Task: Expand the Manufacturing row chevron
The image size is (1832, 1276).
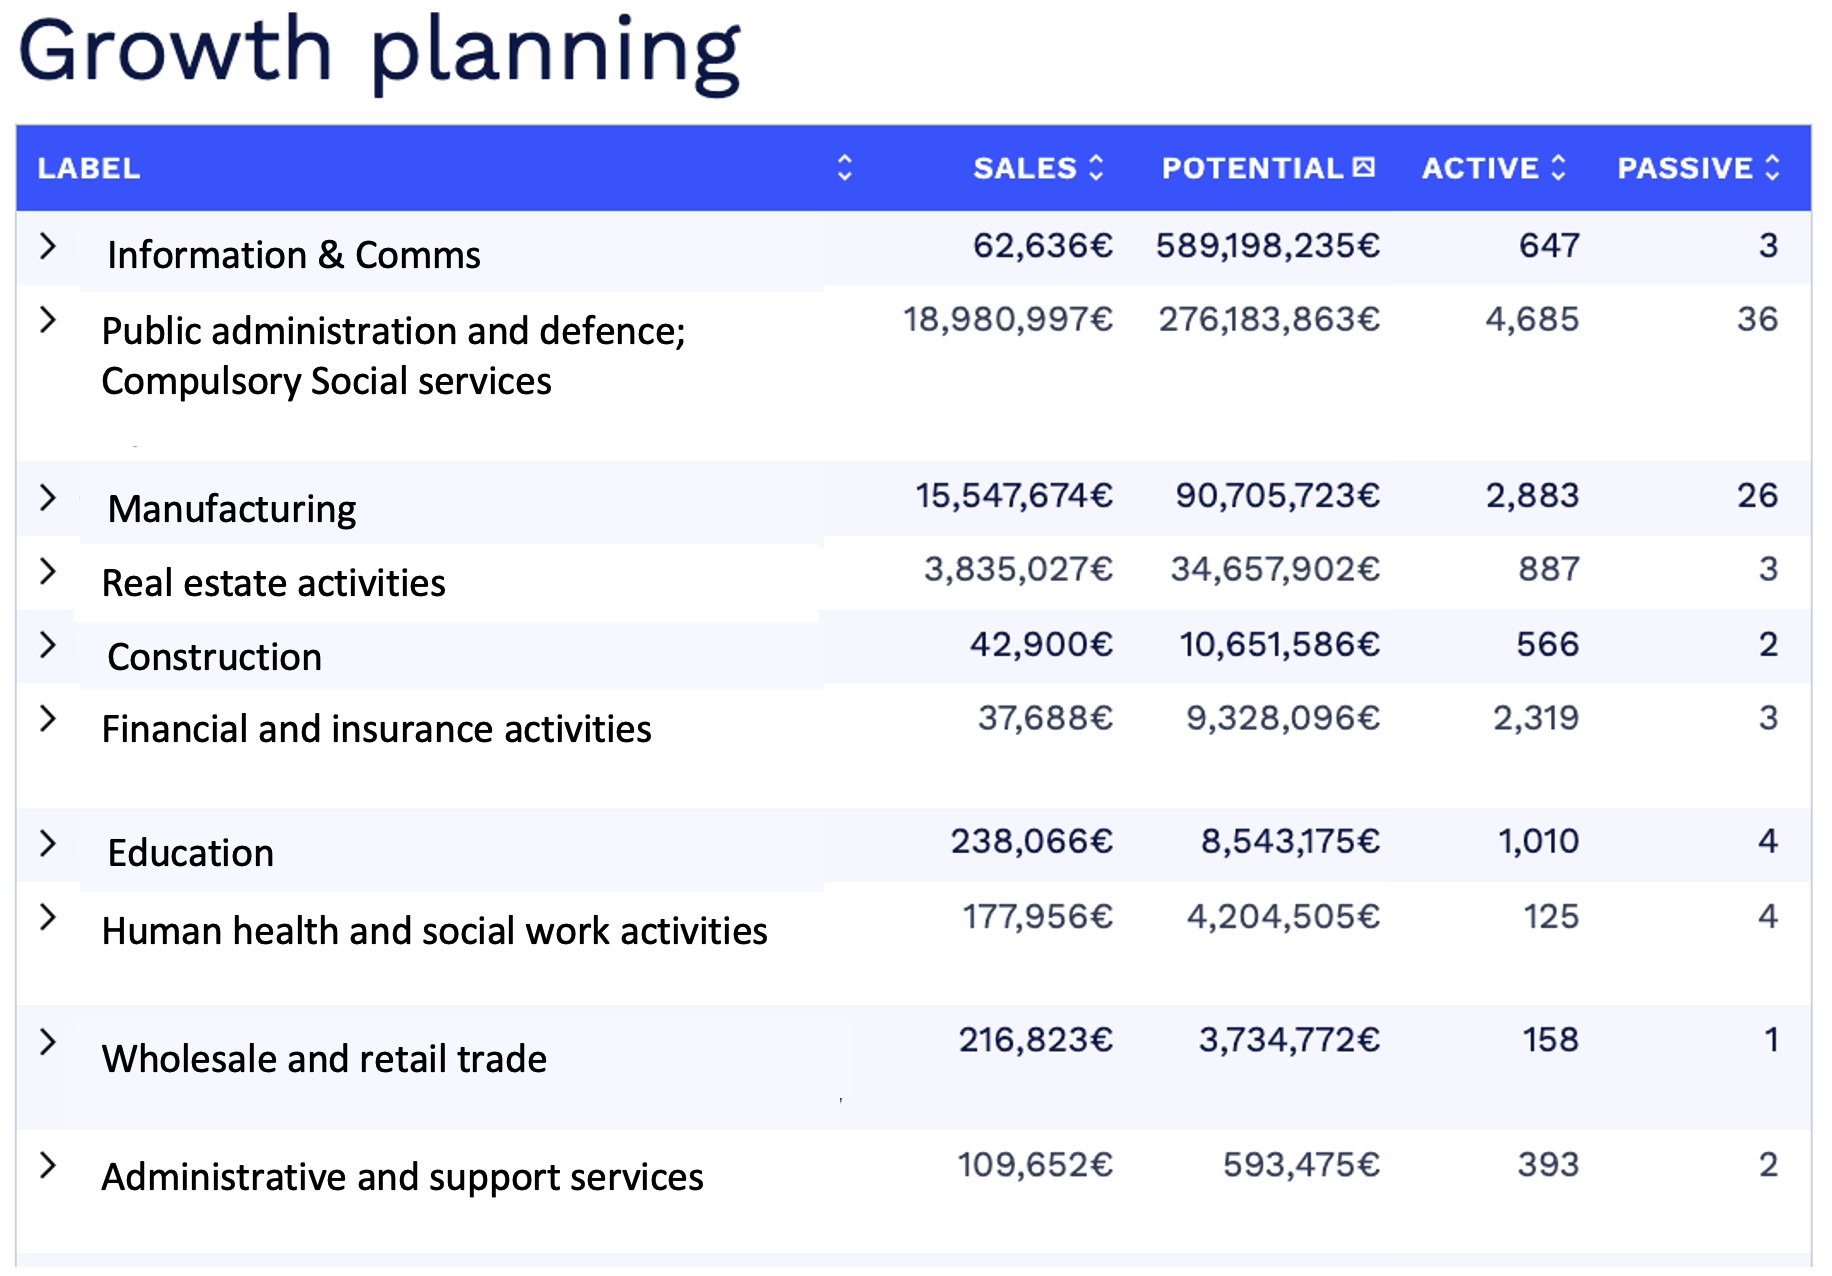Action: click(x=47, y=497)
